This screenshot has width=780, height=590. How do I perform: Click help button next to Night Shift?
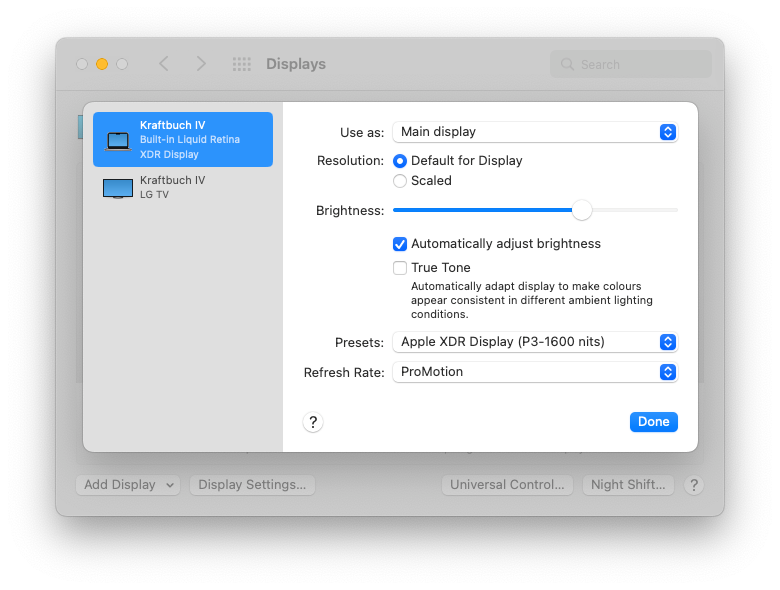coord(694,485)
